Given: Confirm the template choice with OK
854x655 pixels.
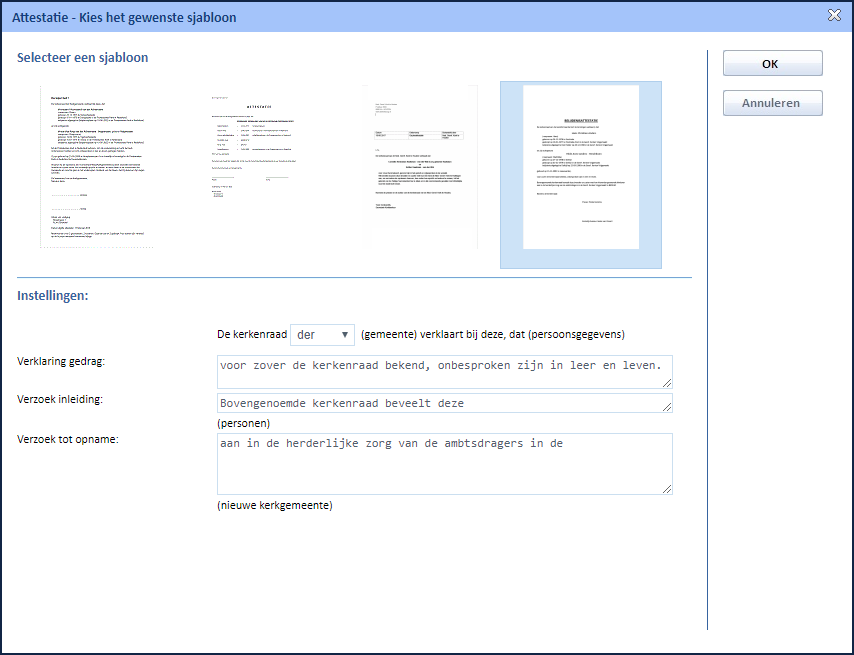Looking at the screenshot, I should [x=772, y=64].
